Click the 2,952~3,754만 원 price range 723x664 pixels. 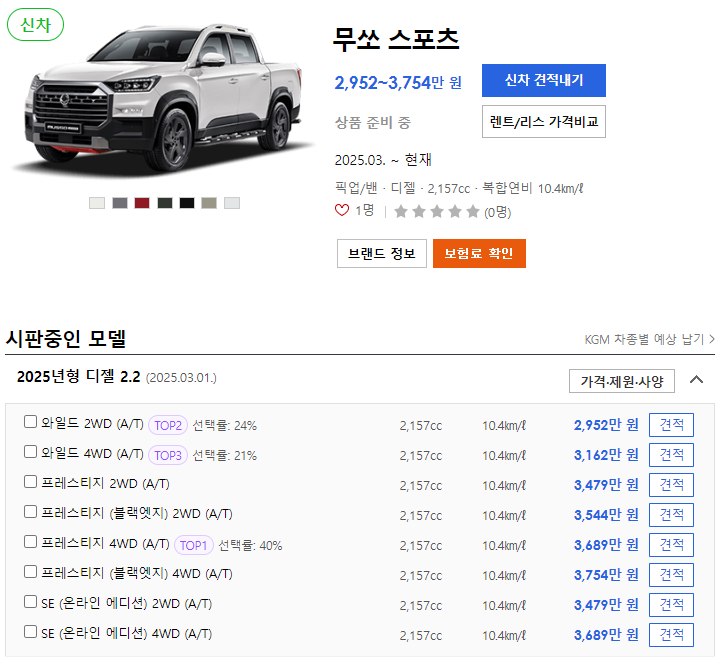click(398, 83)
